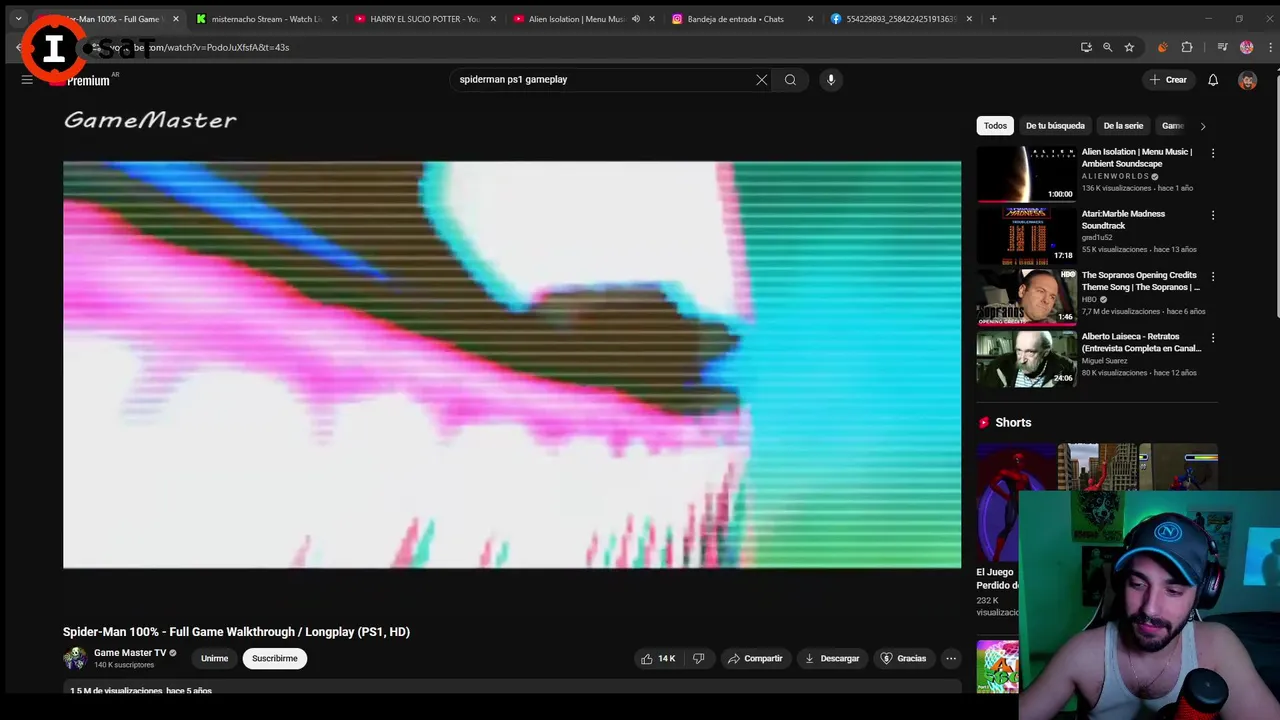The width and height of the screenshot is (1280, 720).
Task: Open Game Master TV channel avatar
Action: [75, 658]
